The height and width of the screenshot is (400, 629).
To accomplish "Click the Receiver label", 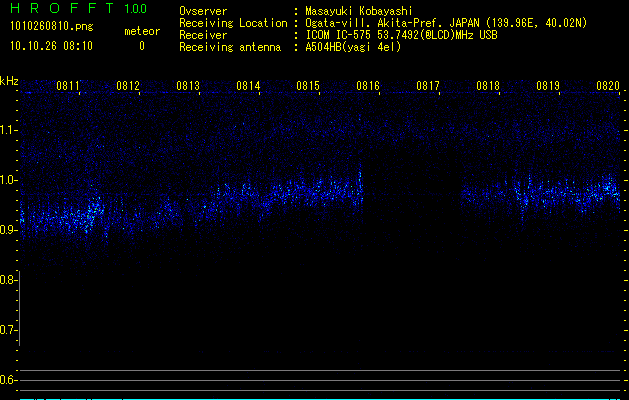I will point(203,35).
